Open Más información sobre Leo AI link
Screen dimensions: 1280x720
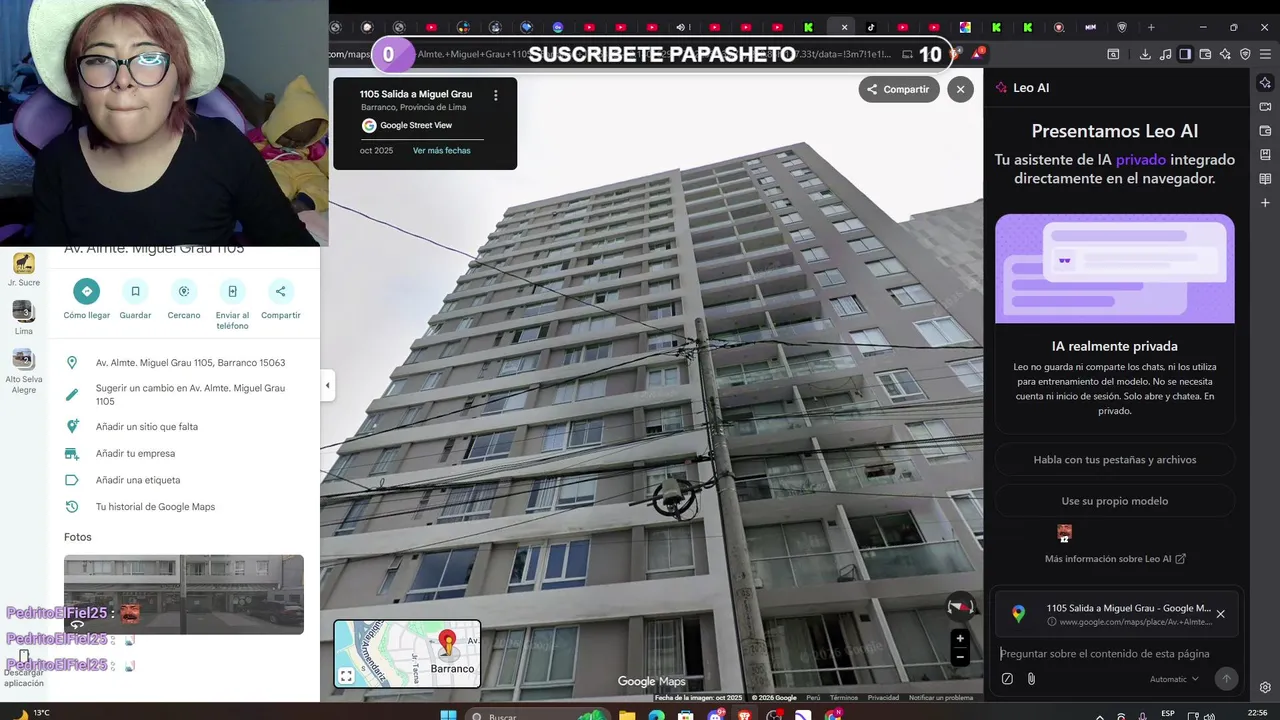[1115, 559]
